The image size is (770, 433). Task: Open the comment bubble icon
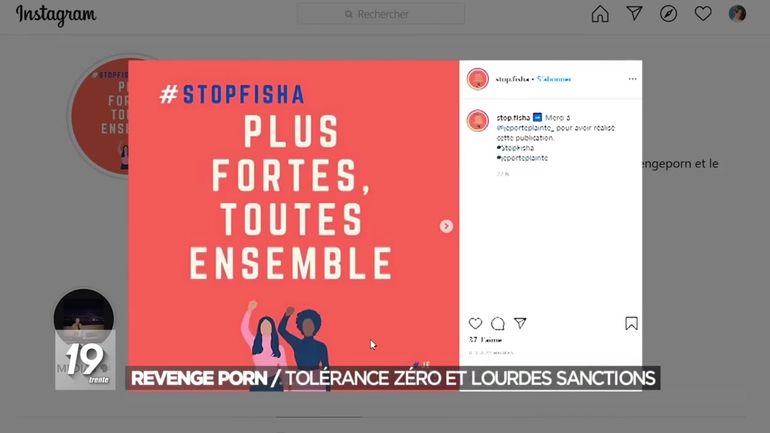498,324
